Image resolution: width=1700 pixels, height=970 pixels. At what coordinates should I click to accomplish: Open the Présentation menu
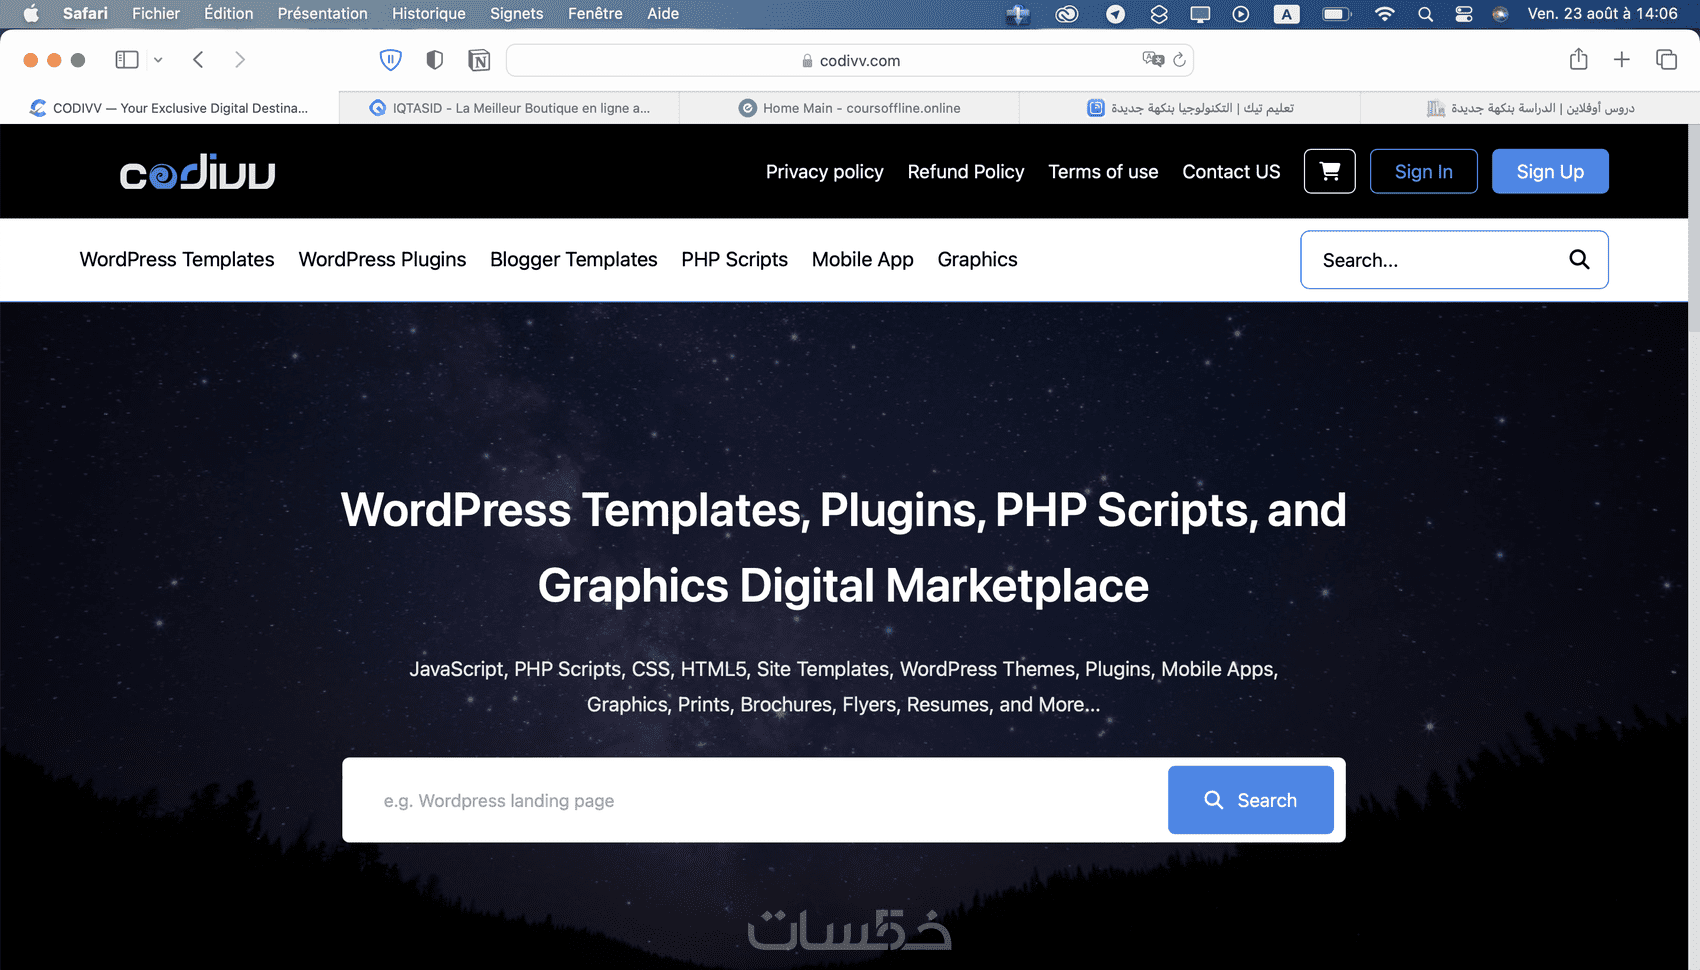pos(323,14)
